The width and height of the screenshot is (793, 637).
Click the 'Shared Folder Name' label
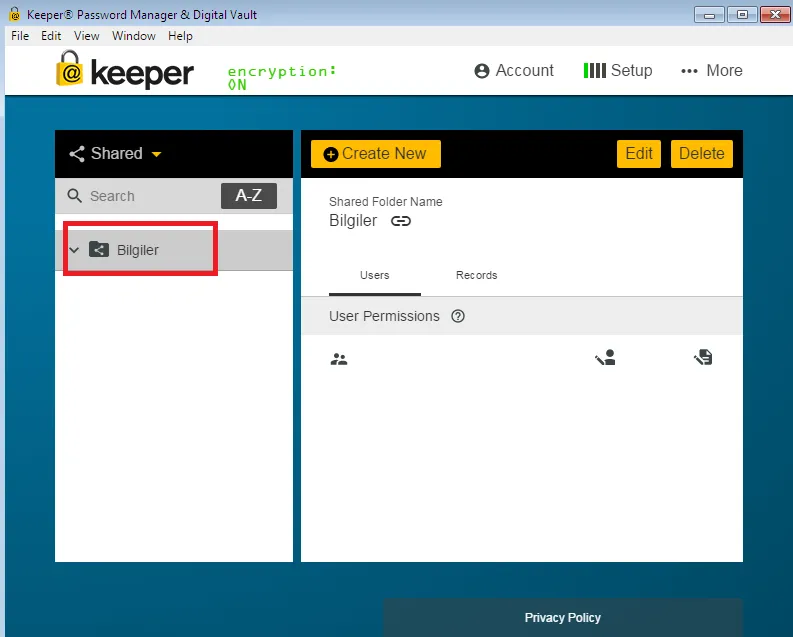385,202
